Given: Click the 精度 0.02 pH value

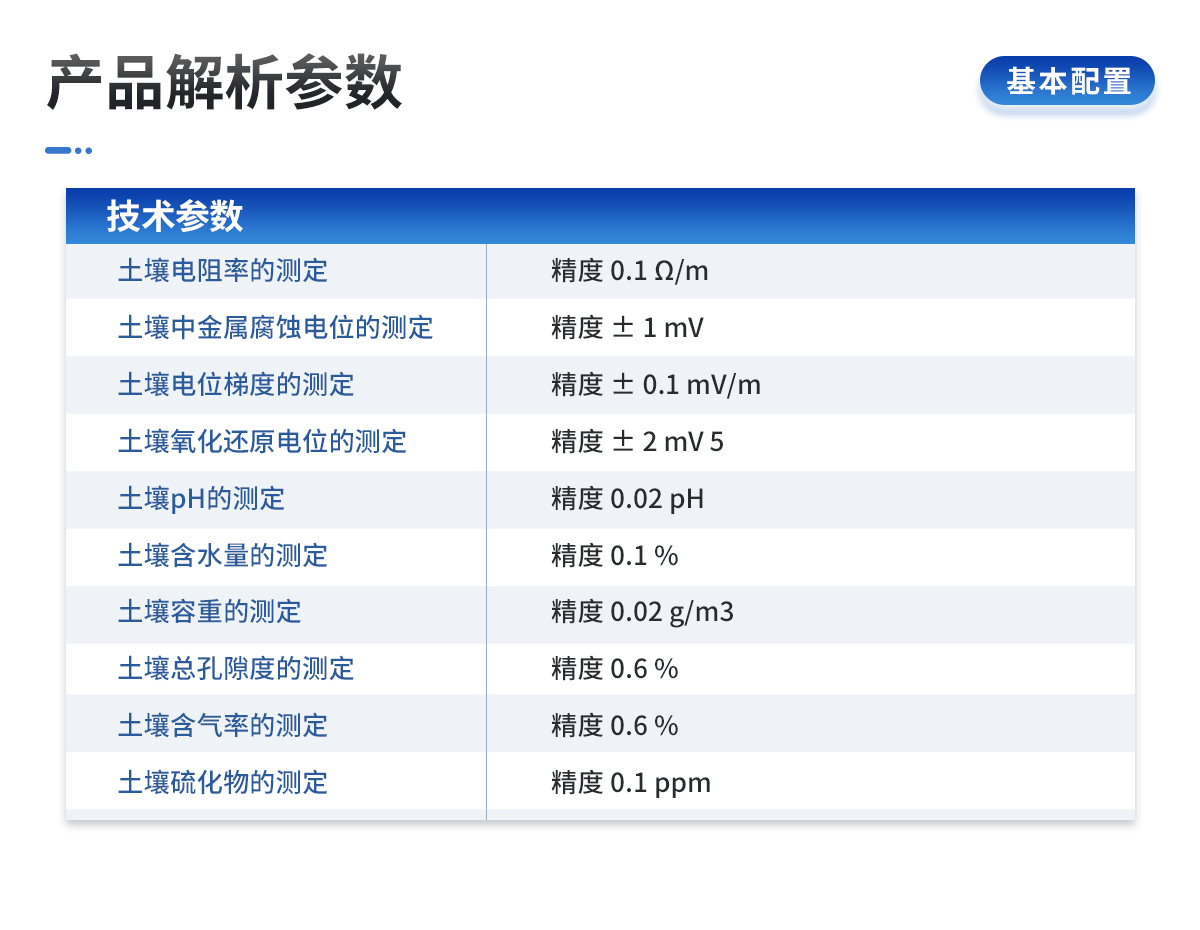Looking at the screenshot, I should click(627, 499).
